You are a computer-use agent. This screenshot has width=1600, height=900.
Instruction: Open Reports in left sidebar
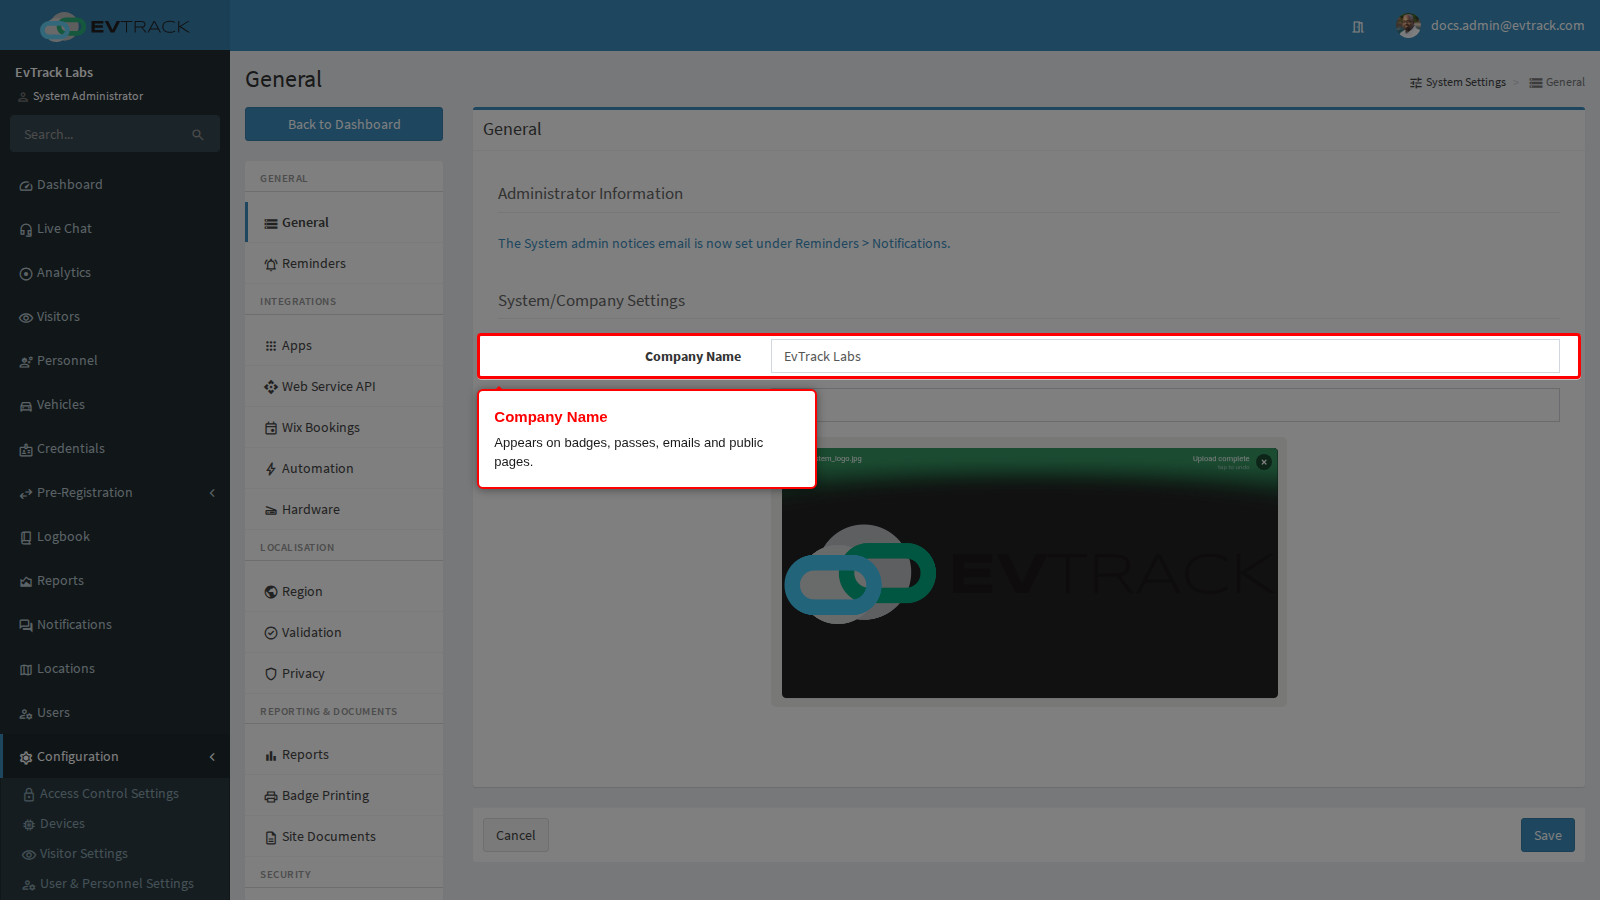(115, 581)
